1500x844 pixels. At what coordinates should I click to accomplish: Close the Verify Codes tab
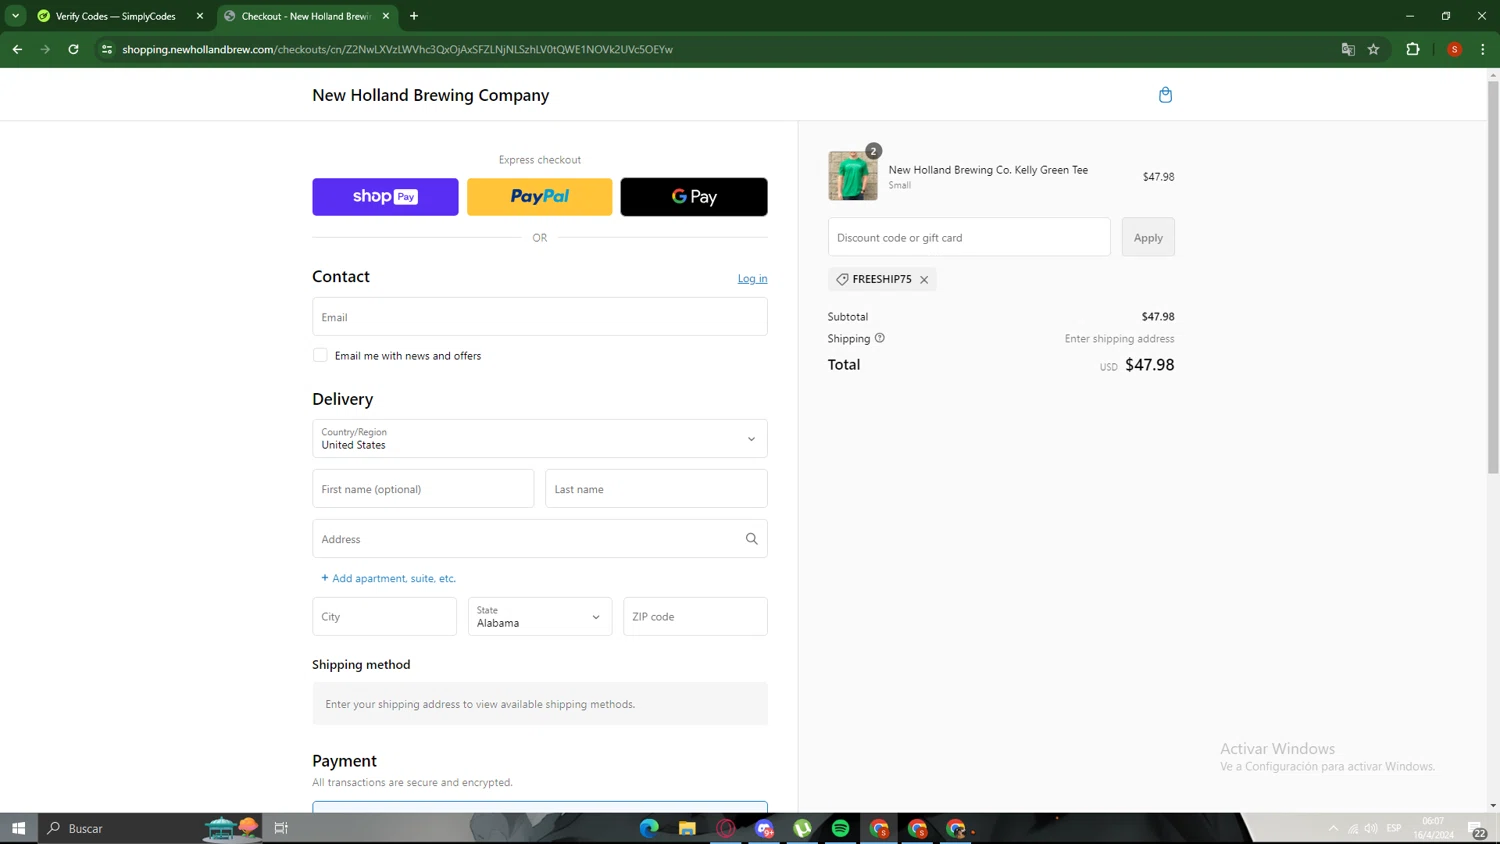click(x=200, y=16)
